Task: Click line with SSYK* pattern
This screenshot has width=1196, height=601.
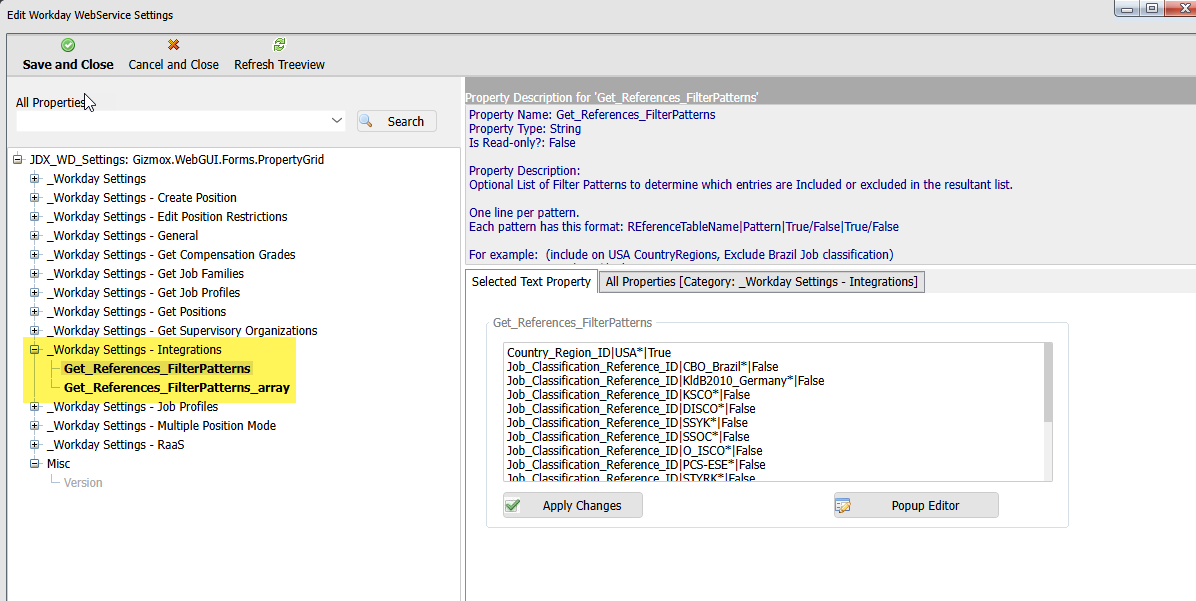Action: coord(628,423)
